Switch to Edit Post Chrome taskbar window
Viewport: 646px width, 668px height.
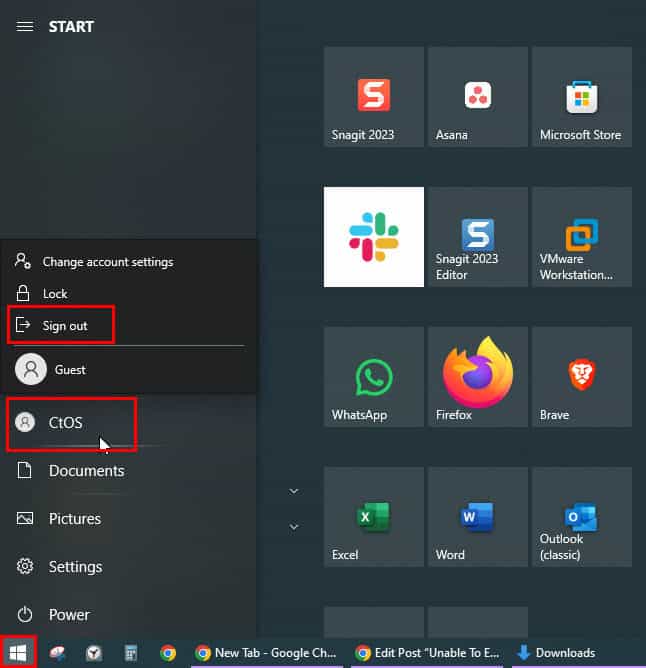point(428,653)
